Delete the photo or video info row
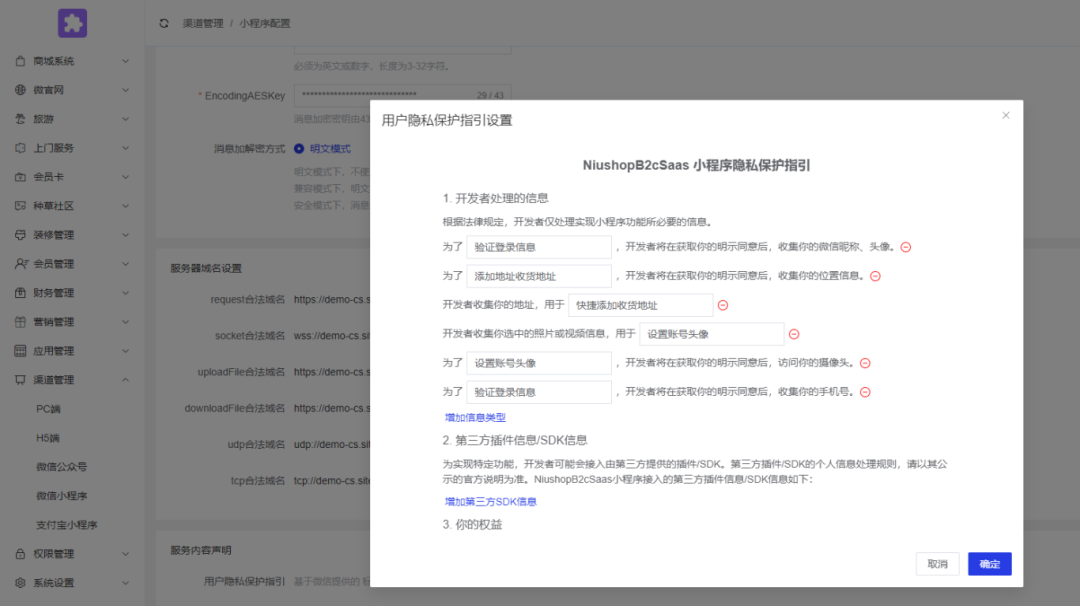Image resolution: width=1080 pixels, height=606 pixels. coord(794,334)
